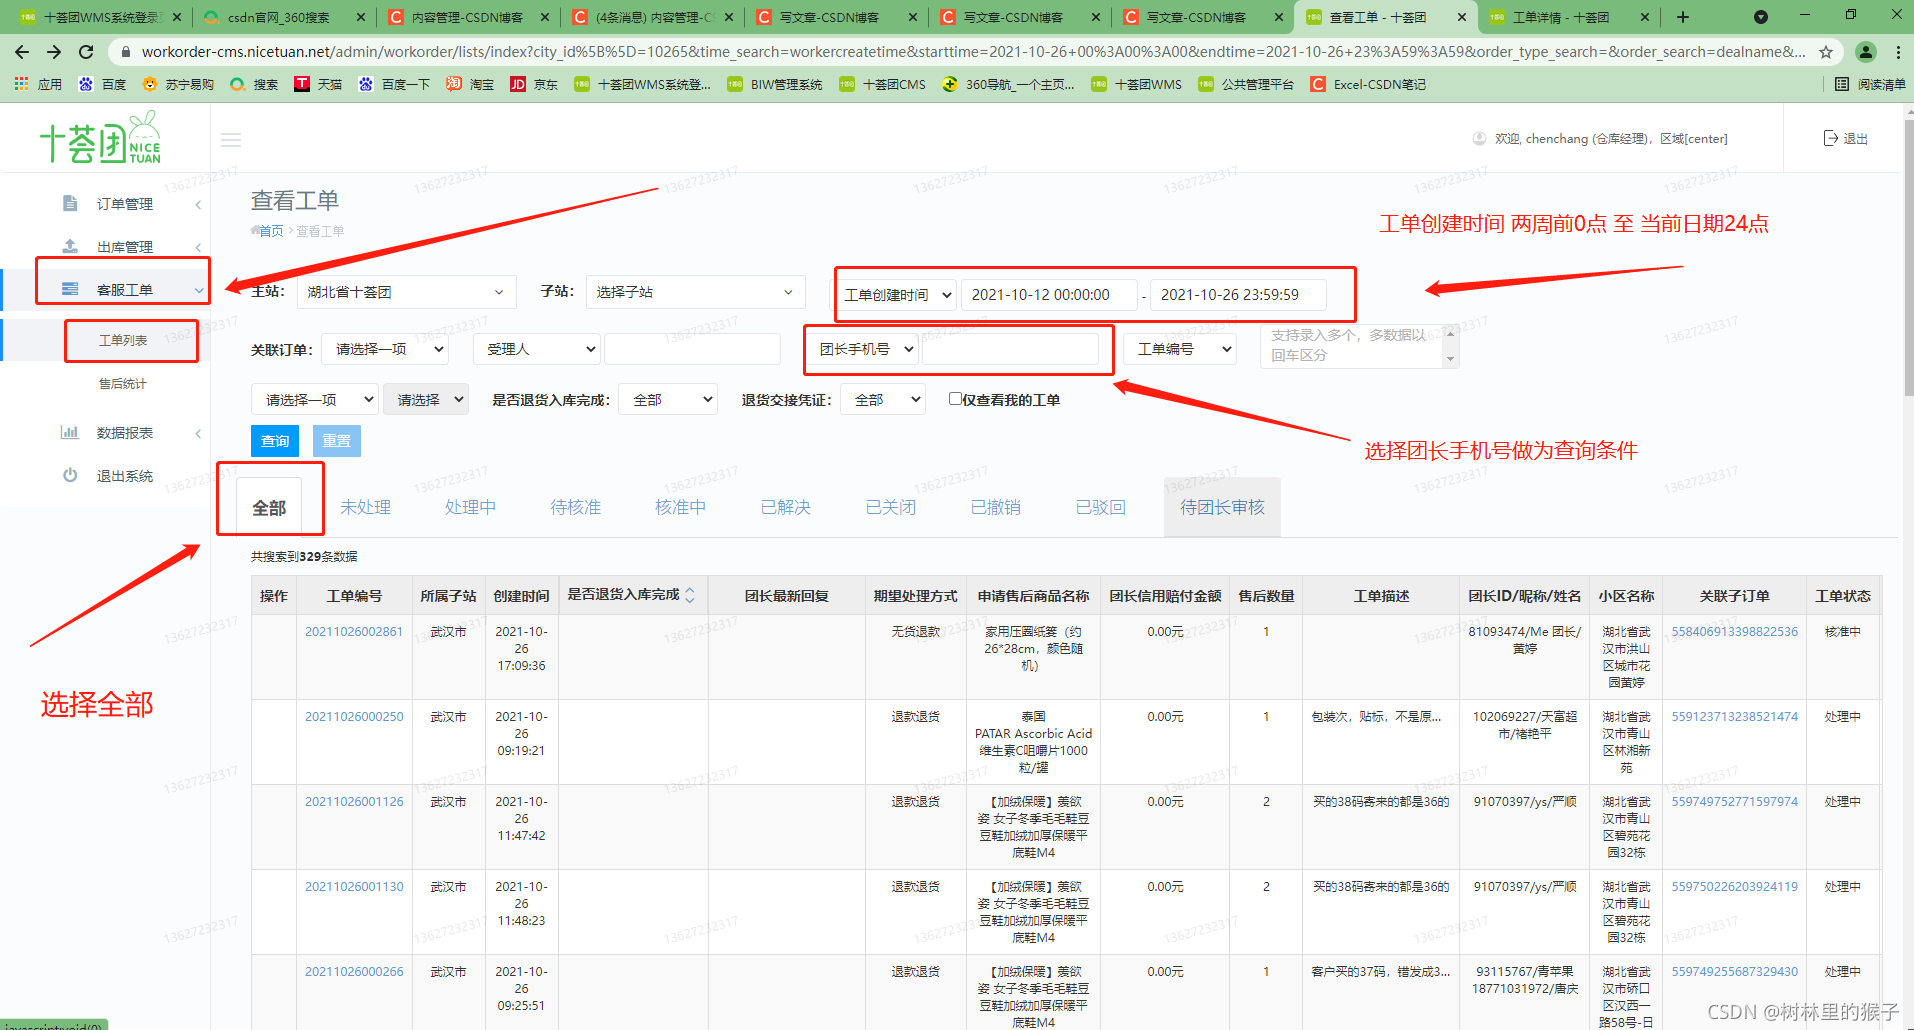The width and height of the screenshot is (1914, 1030).
Task: Select the 处理中 status tab
Action: point(470,507)
